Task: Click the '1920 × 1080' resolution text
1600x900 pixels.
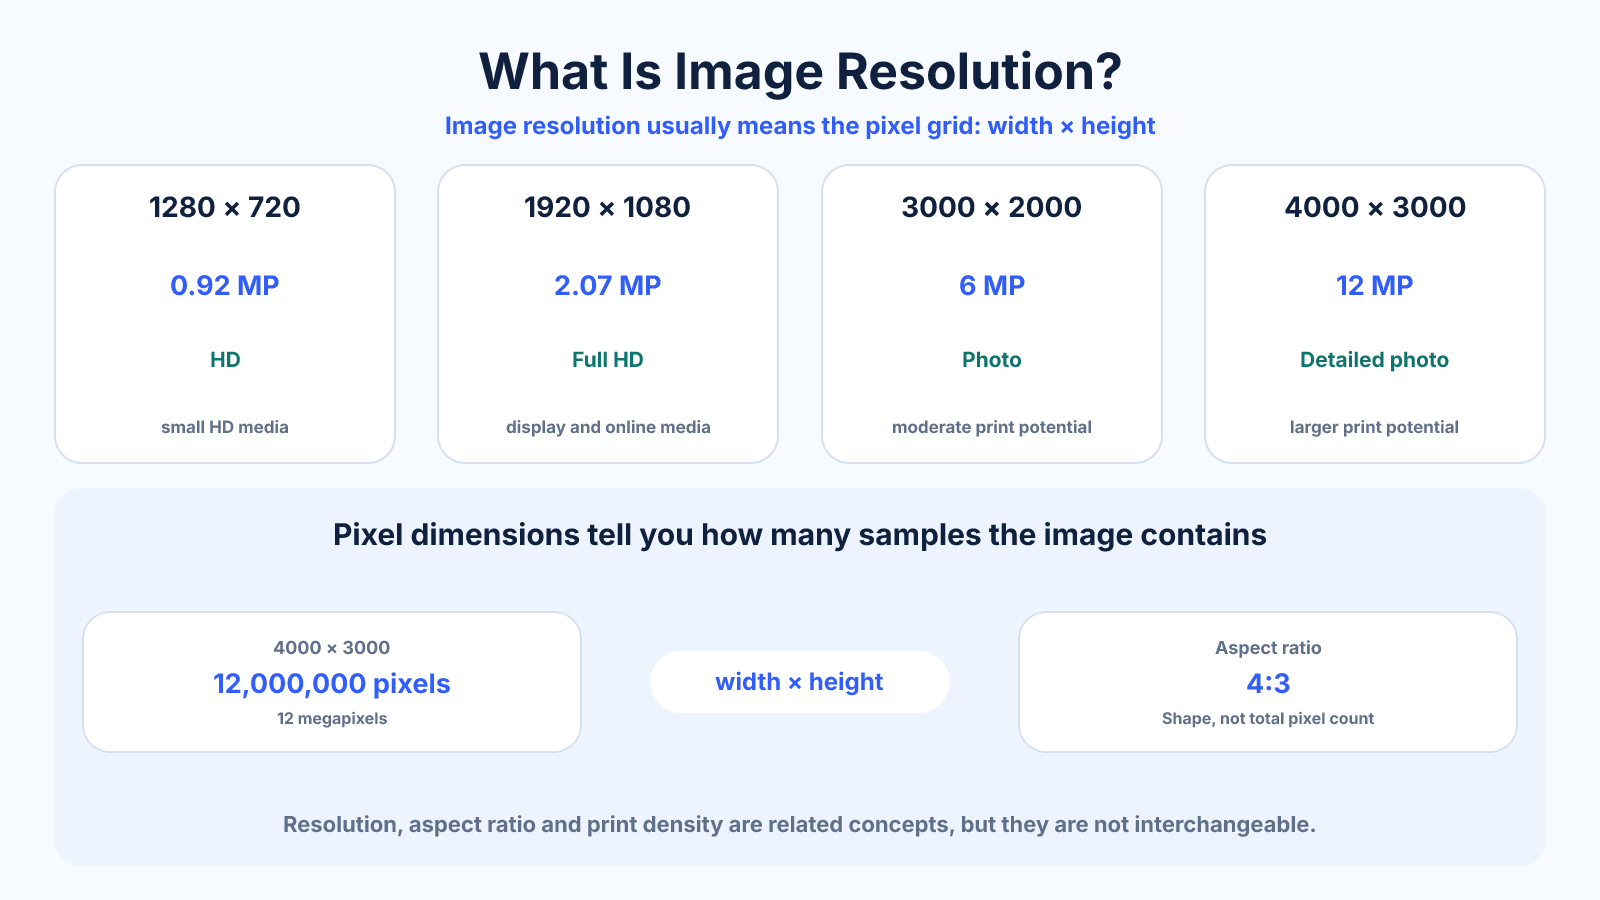Action: click(608, 207)
